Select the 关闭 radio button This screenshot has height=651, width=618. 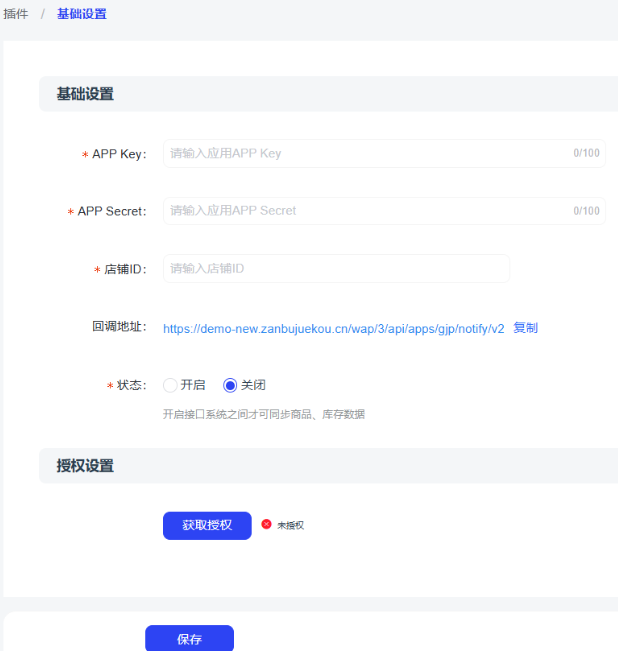[x=230, y=385]
